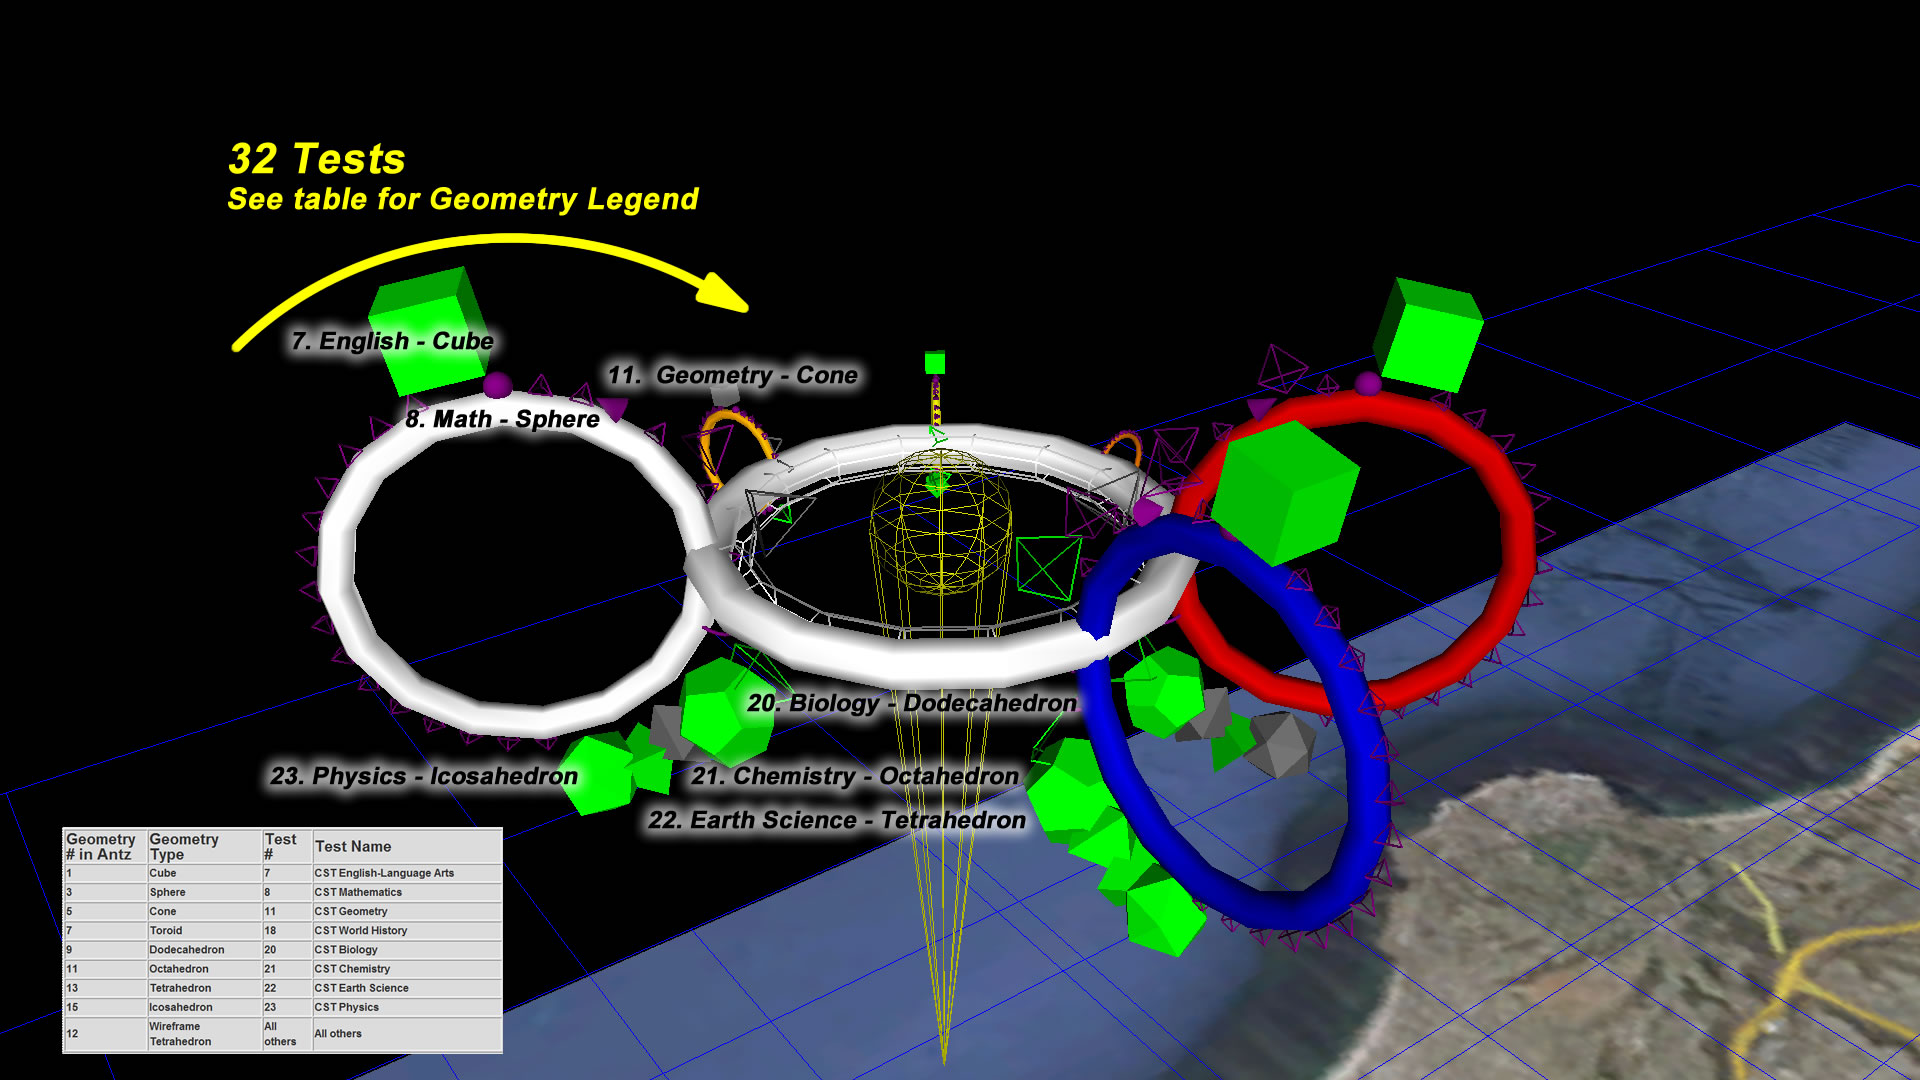Select the 'Toroid' geometry type cell
This screenshot has height=1080, width=1920.
(166, 930)
